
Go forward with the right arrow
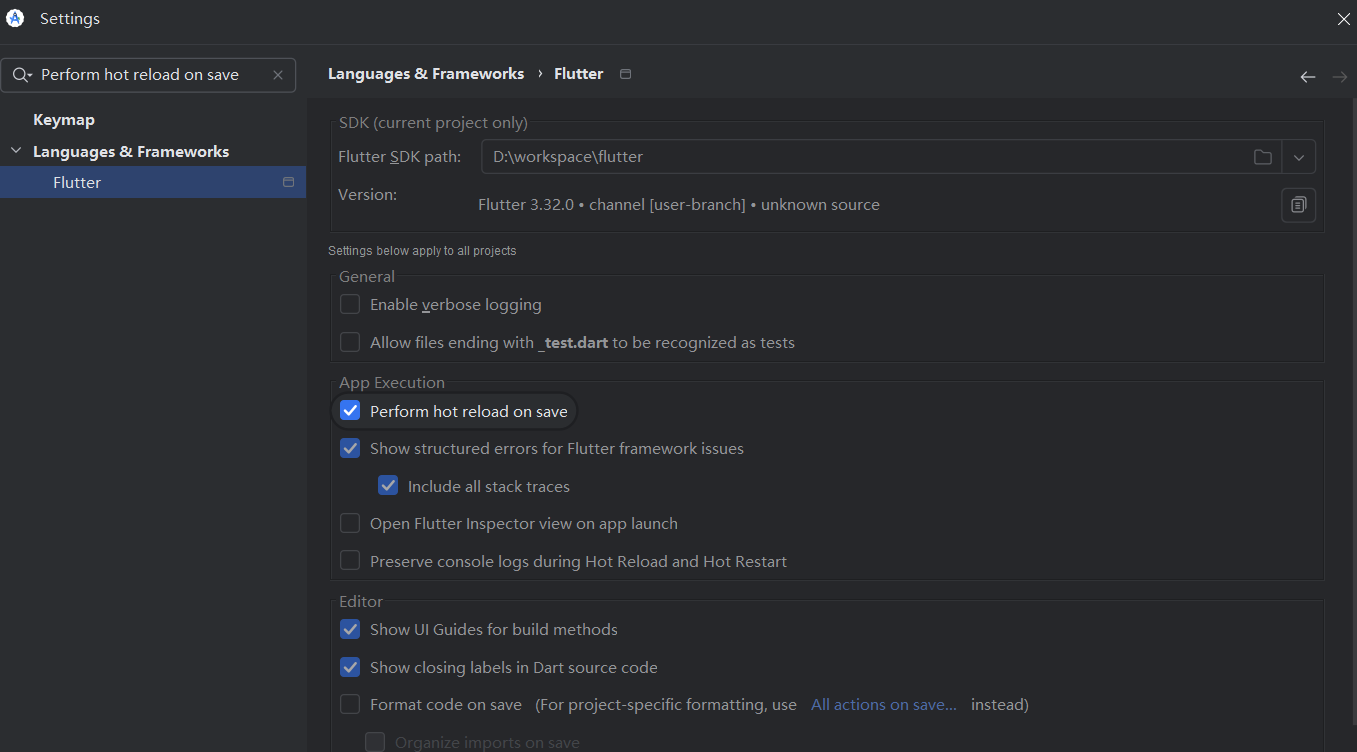[x=1340, y=77]
